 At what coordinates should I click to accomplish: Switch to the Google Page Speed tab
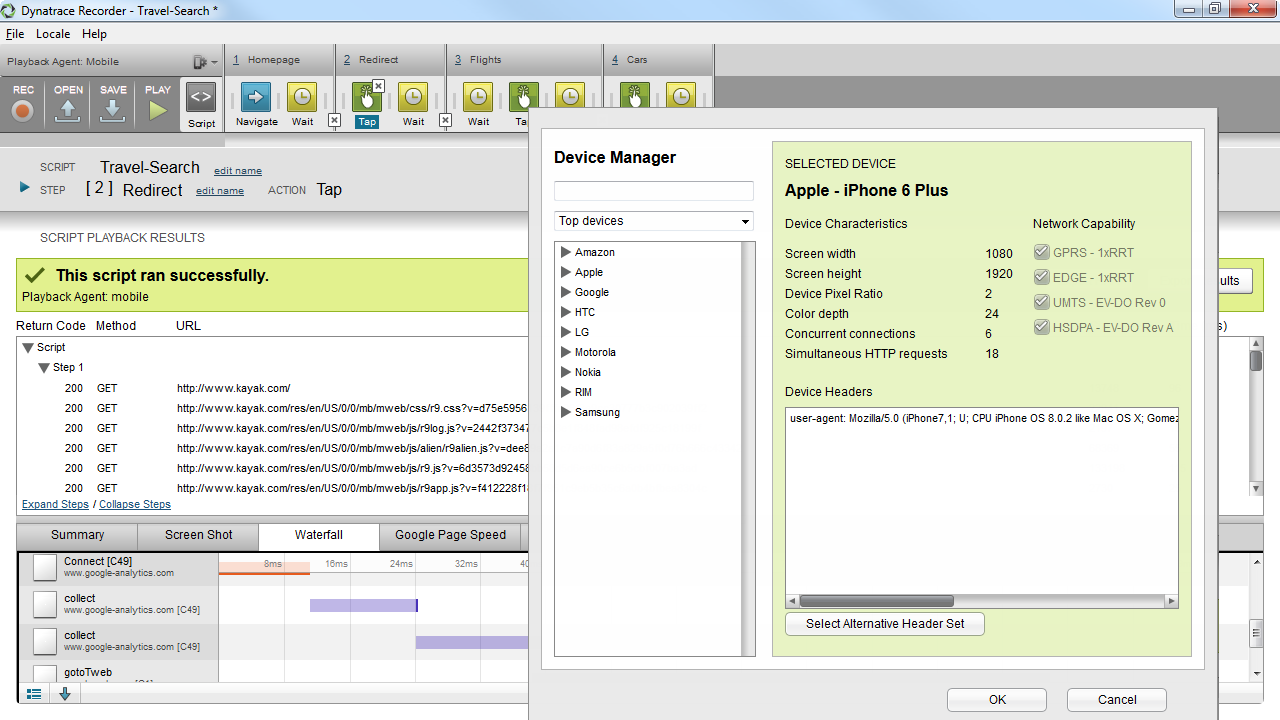[450, 535]
